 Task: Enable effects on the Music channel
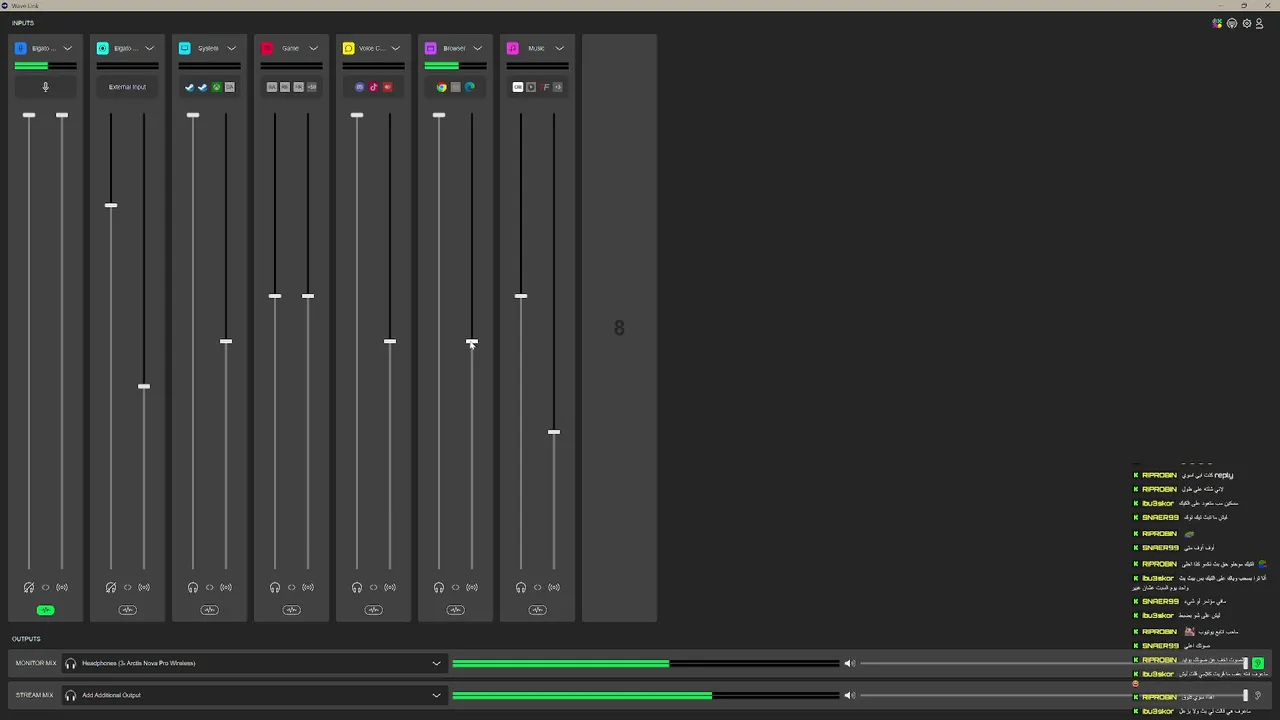(x=537, y=610)
